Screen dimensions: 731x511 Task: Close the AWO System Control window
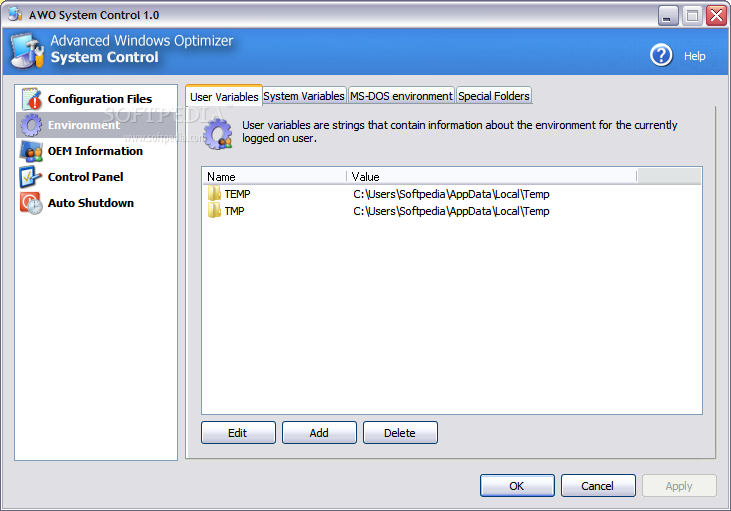click(717, 16)
